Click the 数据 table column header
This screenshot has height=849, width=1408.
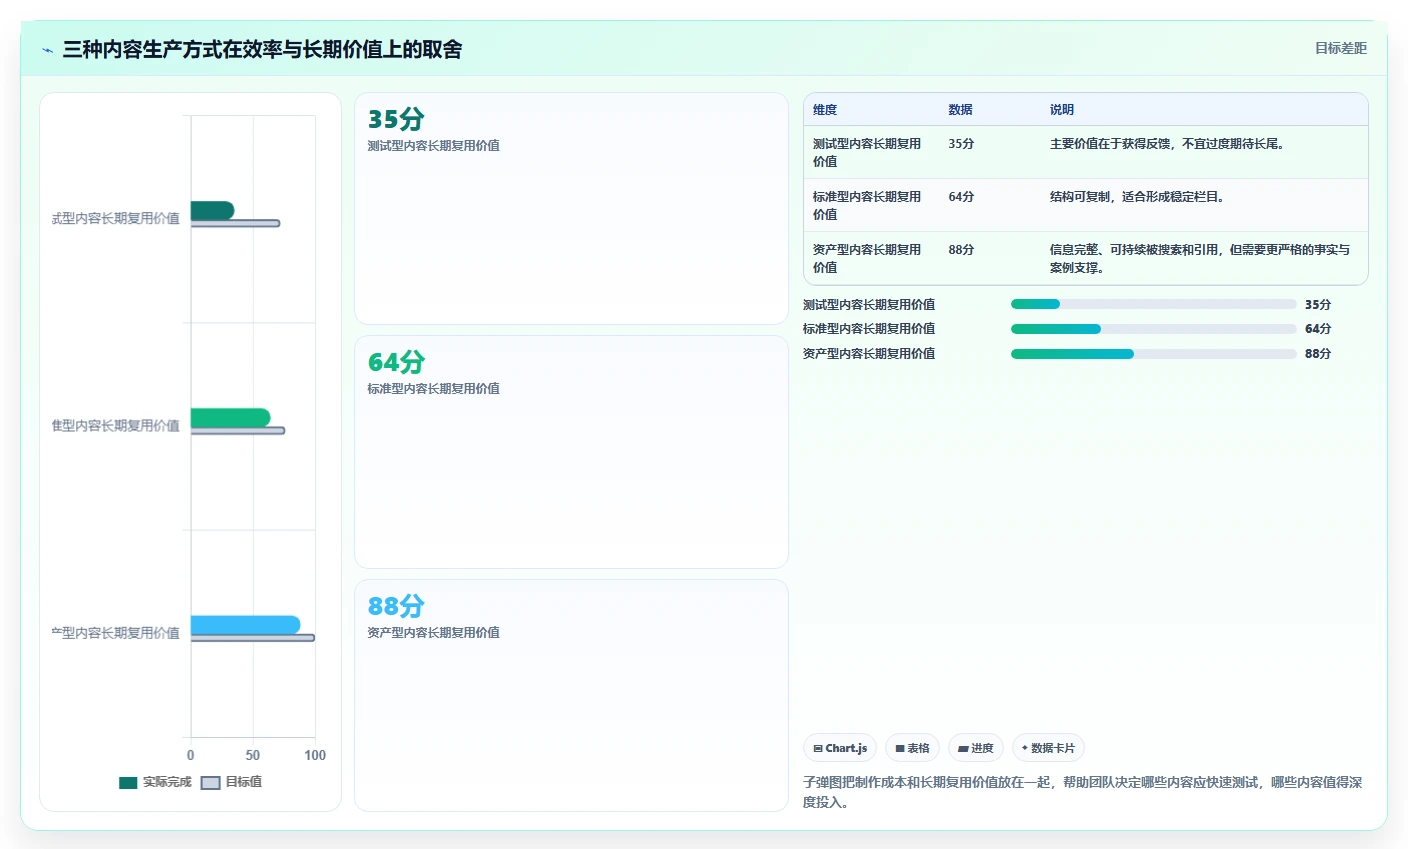pyautogui.click(x=960, y=110)
